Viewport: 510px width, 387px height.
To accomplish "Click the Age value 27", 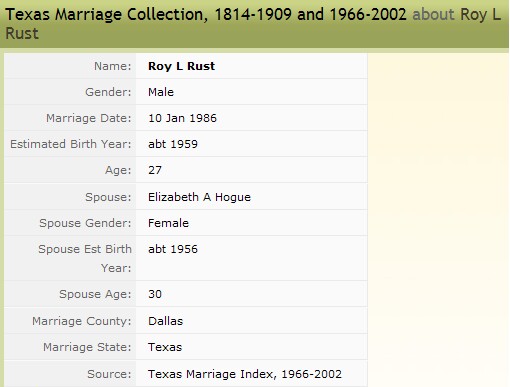I will click(x=155, y=170).
